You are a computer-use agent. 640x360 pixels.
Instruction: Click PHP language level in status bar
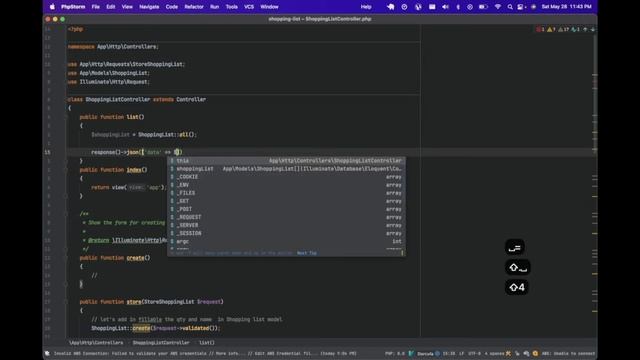tap(394, 353)
